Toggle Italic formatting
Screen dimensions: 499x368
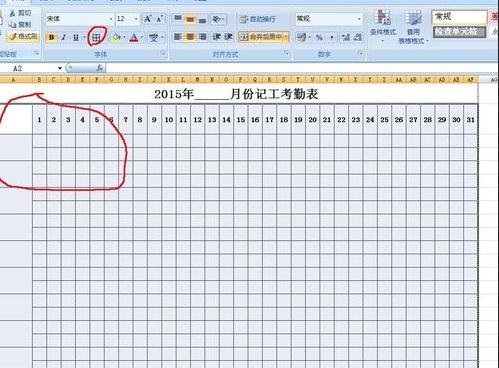coord(64,37)
